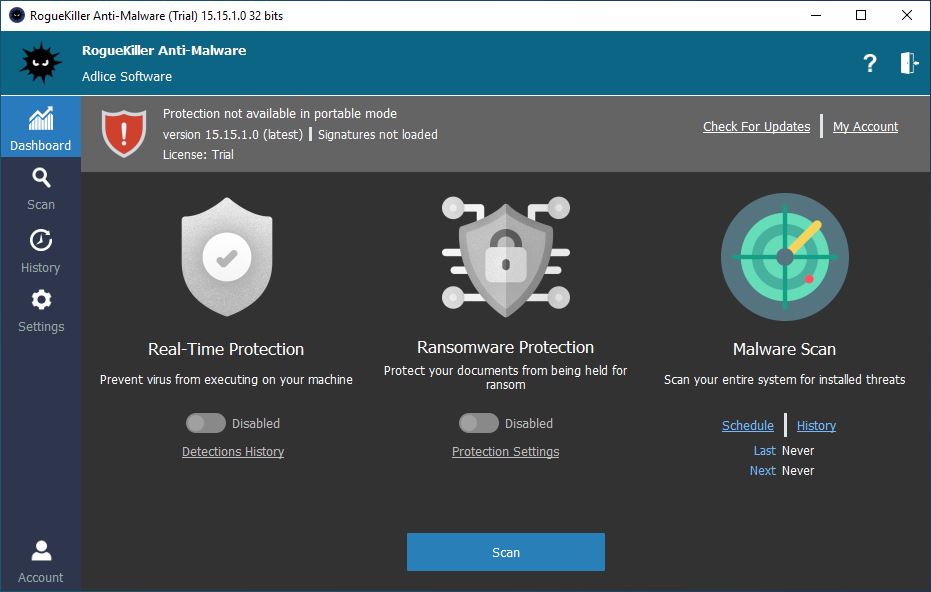Open the Settings gear sidebar item
This screenshot has width=931, height=592.
click(x=40, y=310)
